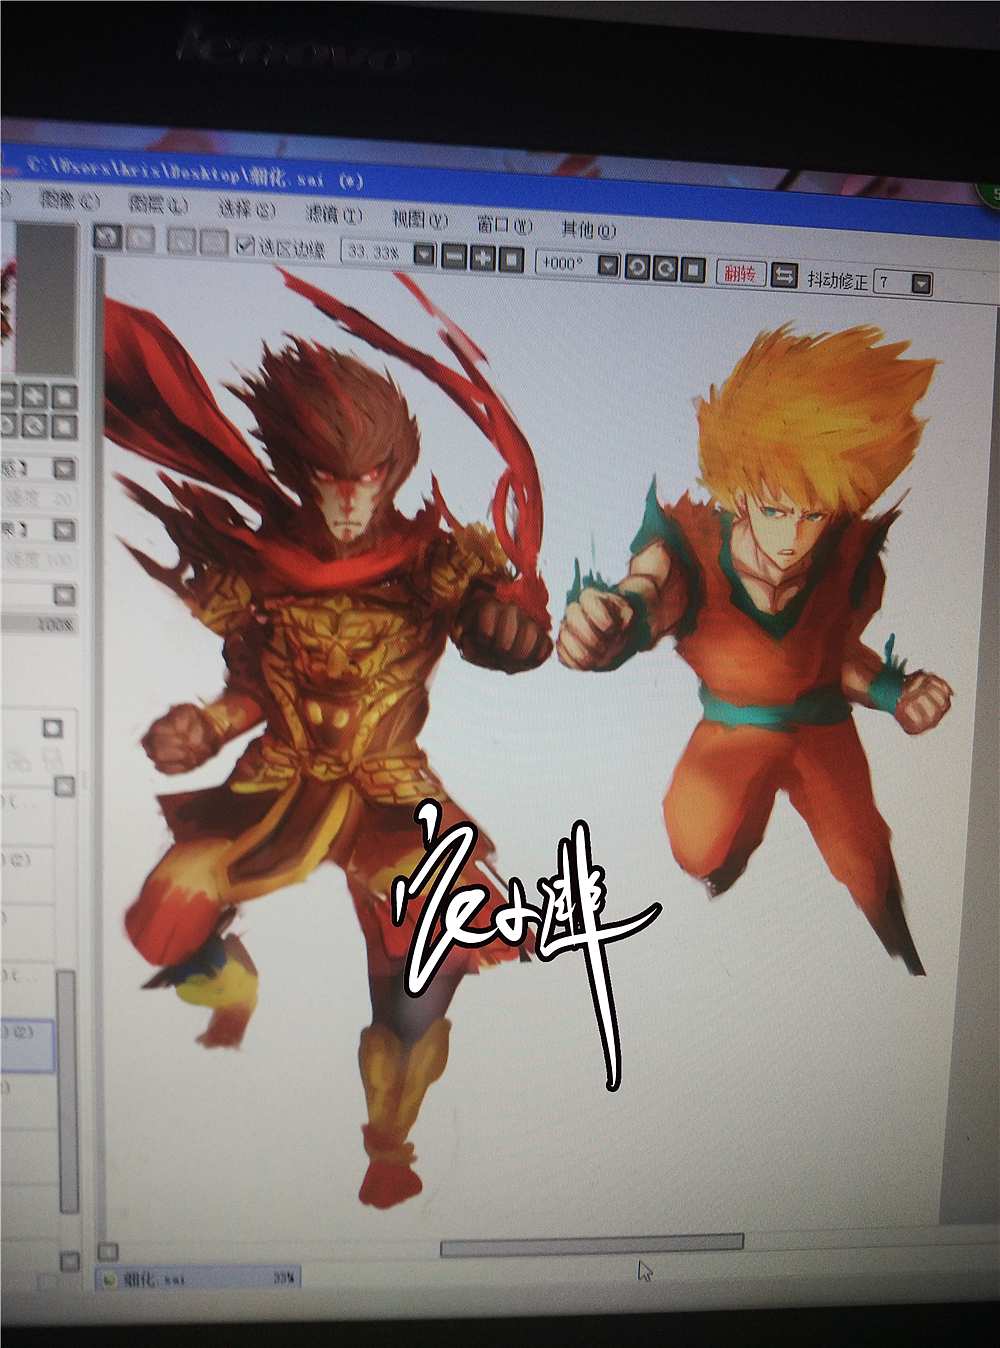Click the scroll-down arrow of the layer panel scrollbar

tap(69, 1261)
